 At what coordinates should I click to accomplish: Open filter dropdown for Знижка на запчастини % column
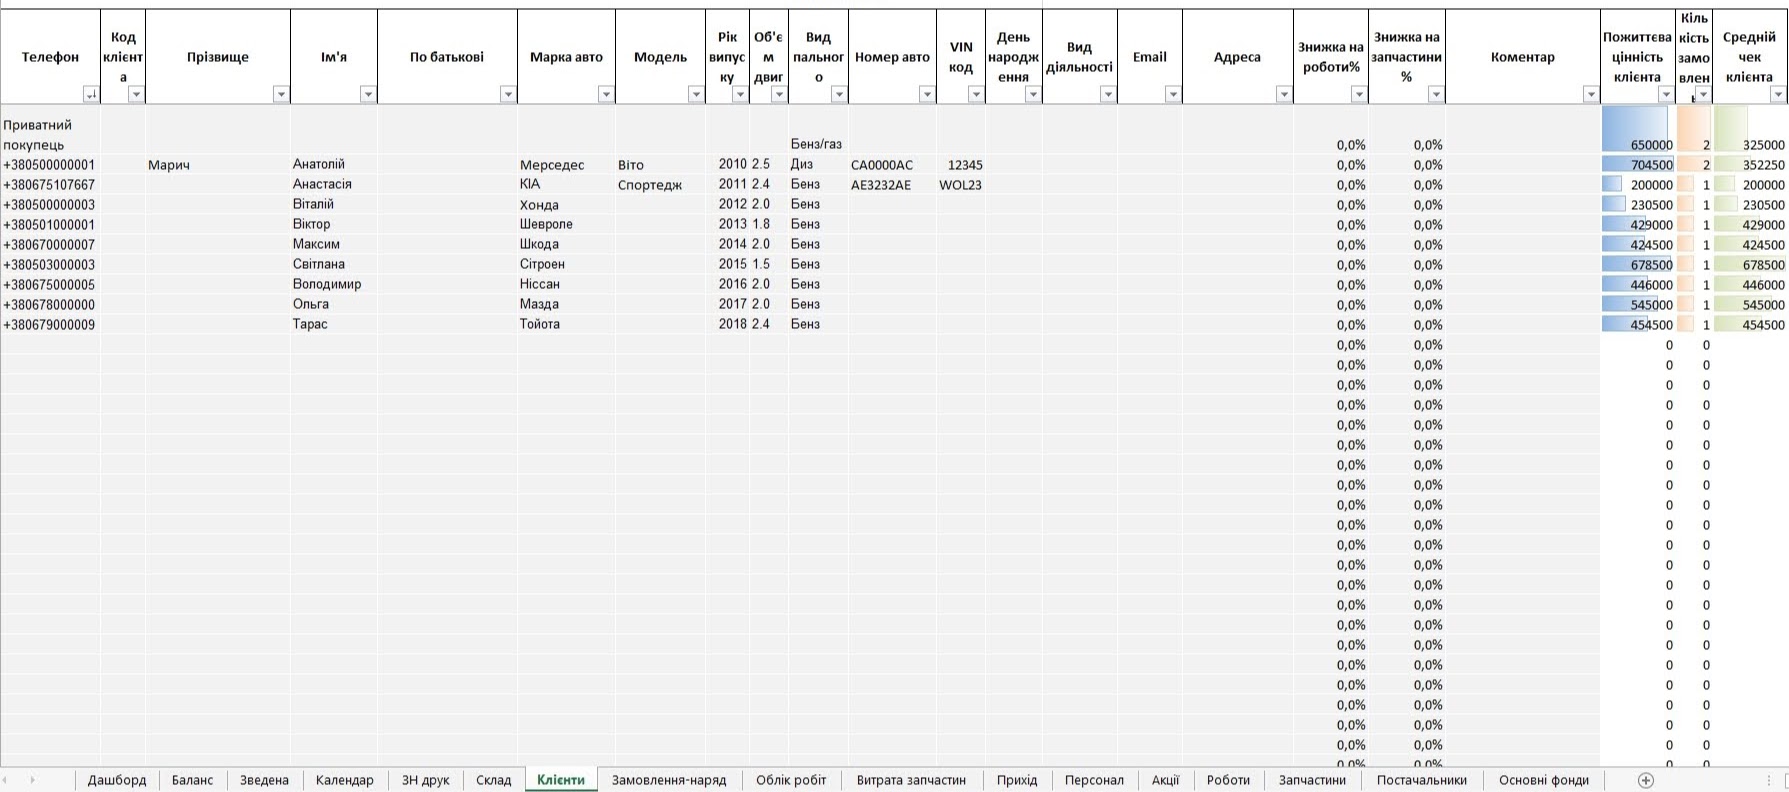tap(1436, 95)
